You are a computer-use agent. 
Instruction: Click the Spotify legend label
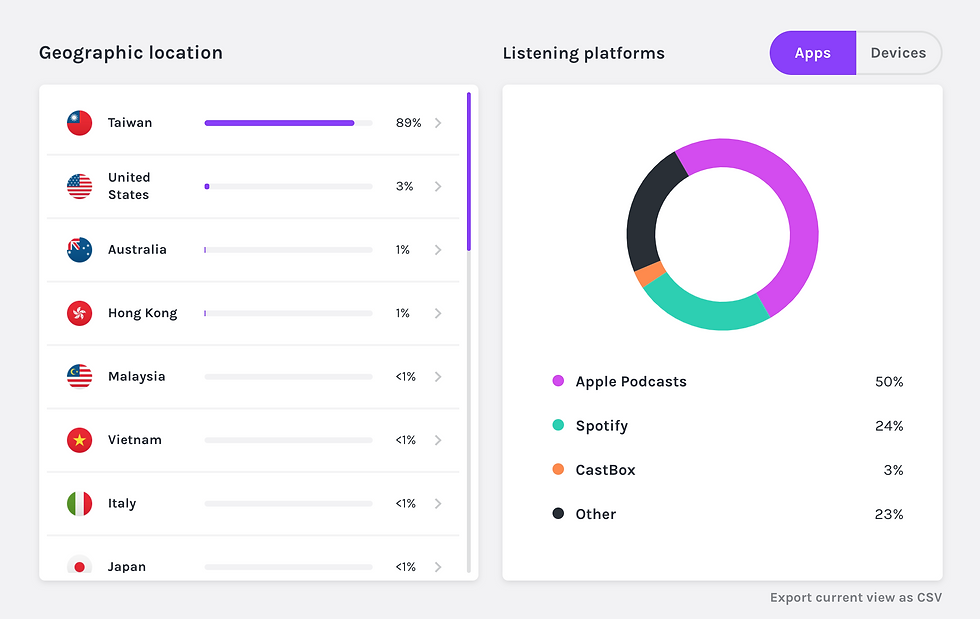click(602, 426)
